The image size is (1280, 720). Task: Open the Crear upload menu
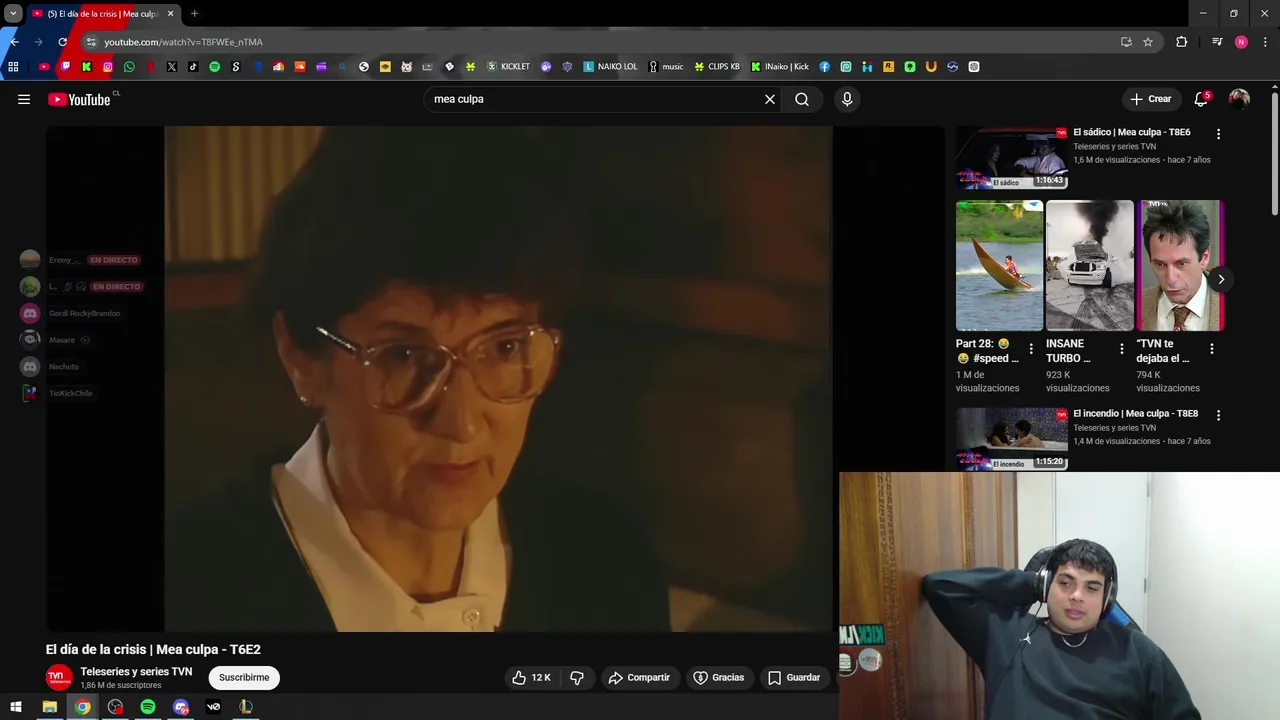(x=1150, y=99)
